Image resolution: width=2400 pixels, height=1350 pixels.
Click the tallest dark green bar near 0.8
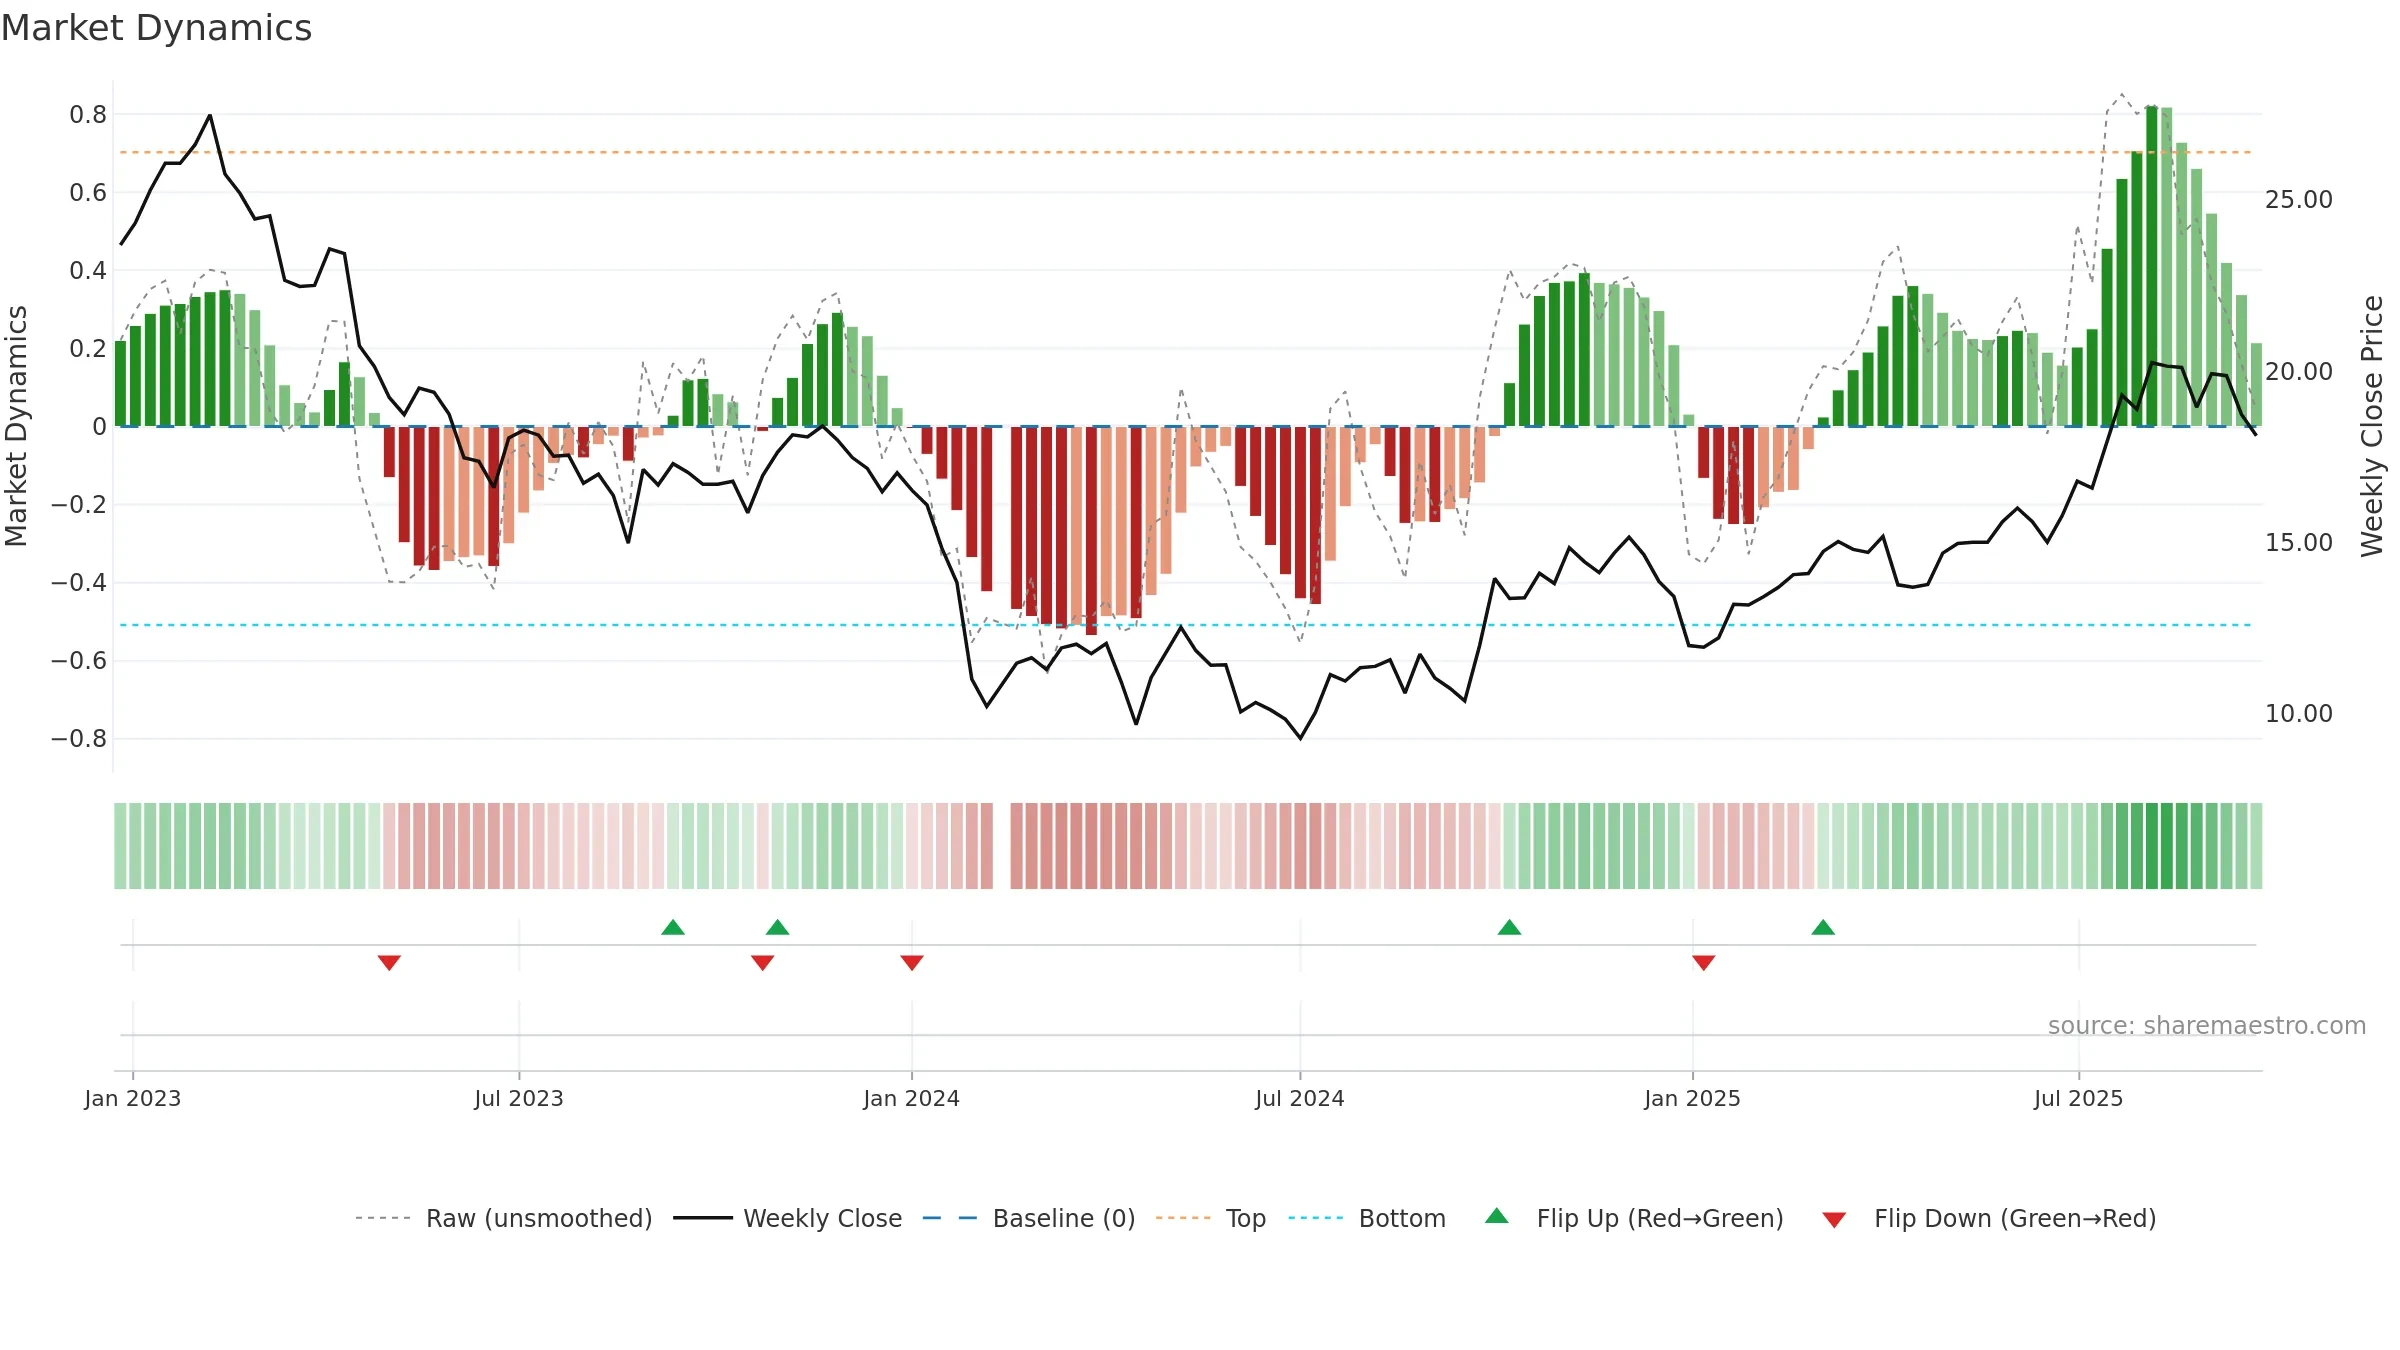(x=2152, y=266)
